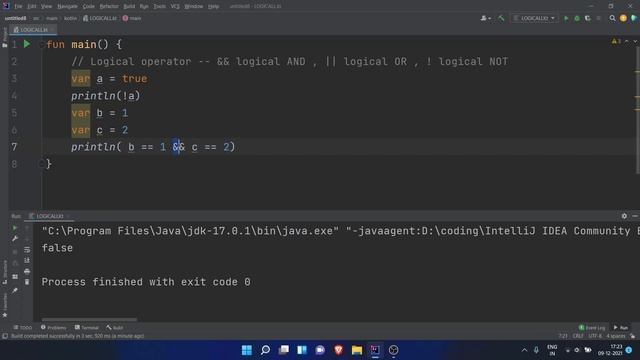Click the stop icon in Run panel sidebar

coord(15,252)
